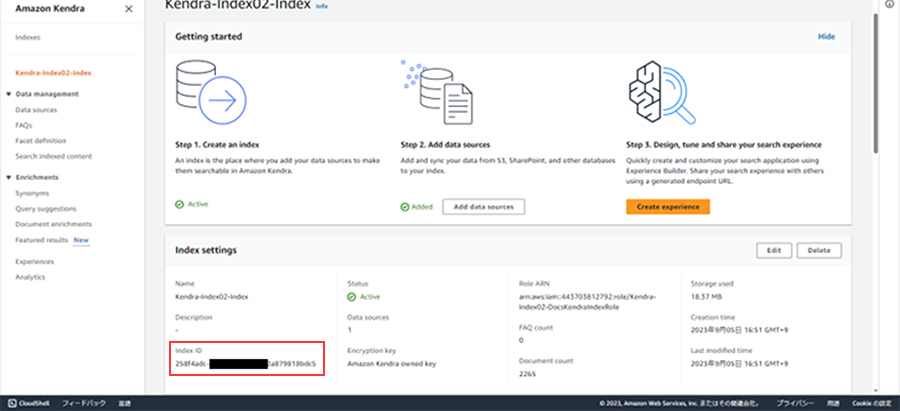Viewport: 900px width, 411px height.
Task: Click the Create an index illustration
Action: [211, 91]
